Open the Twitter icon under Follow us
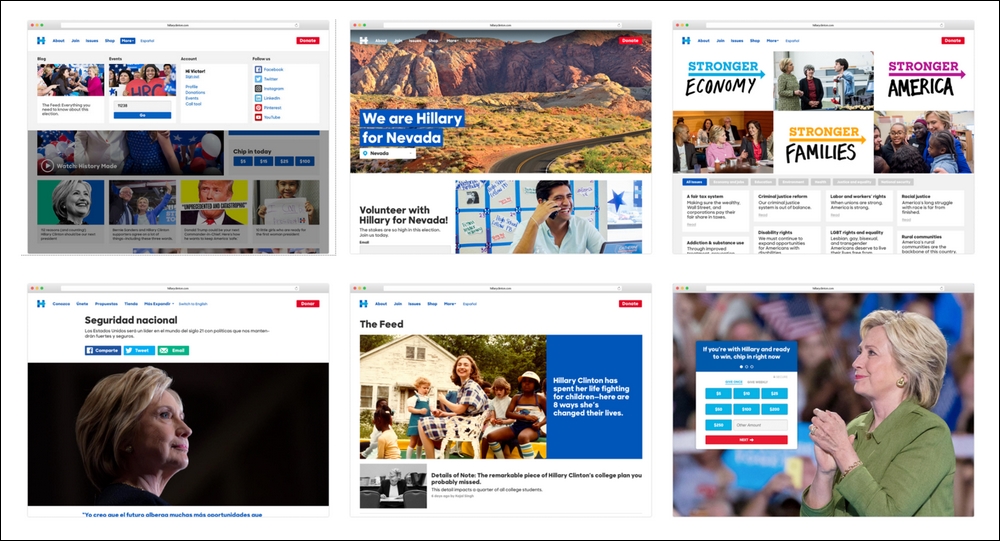1000x541 pixels. tap(258, 79)
